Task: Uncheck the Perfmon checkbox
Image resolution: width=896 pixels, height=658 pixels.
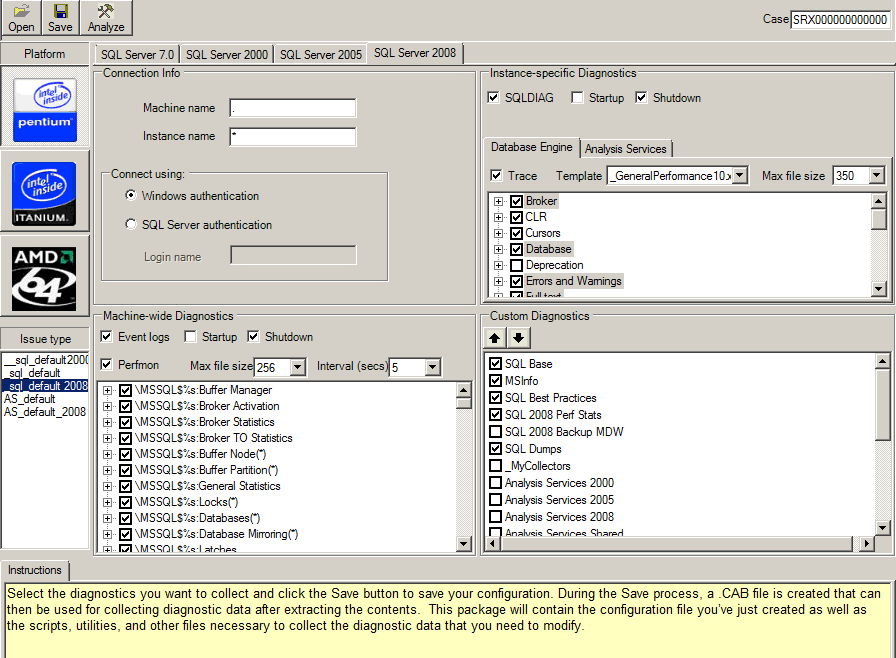Action: (107, 364)
